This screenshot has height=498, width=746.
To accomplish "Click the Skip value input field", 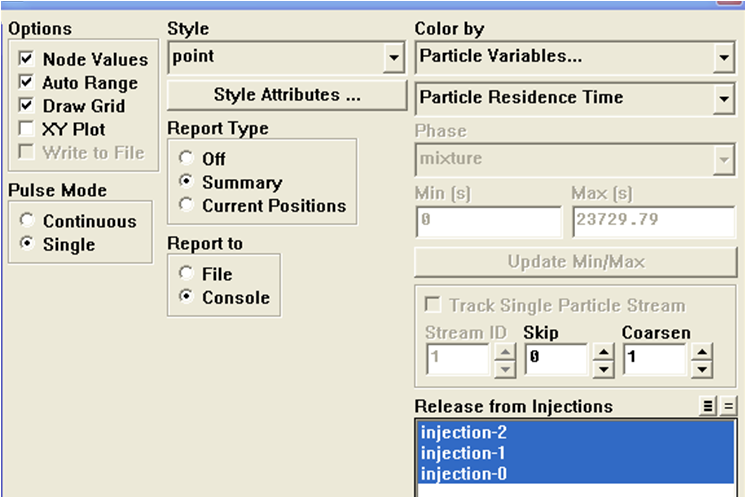I will 554,360.
